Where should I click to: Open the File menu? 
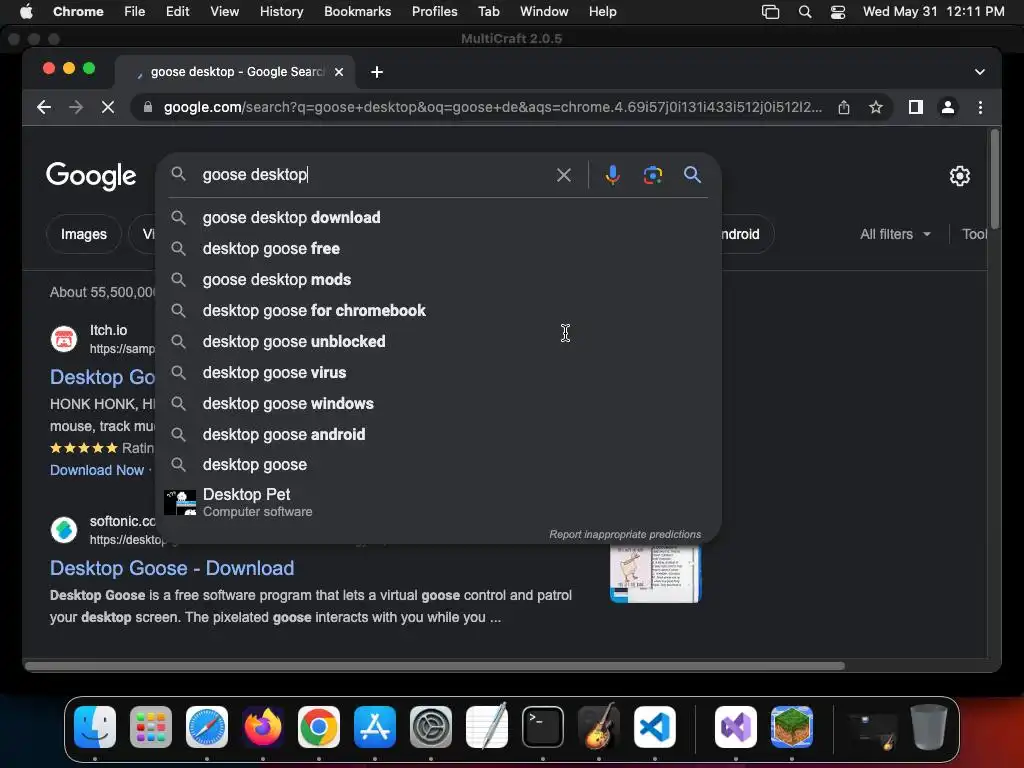pyautogui.click(x=135, y=12)
